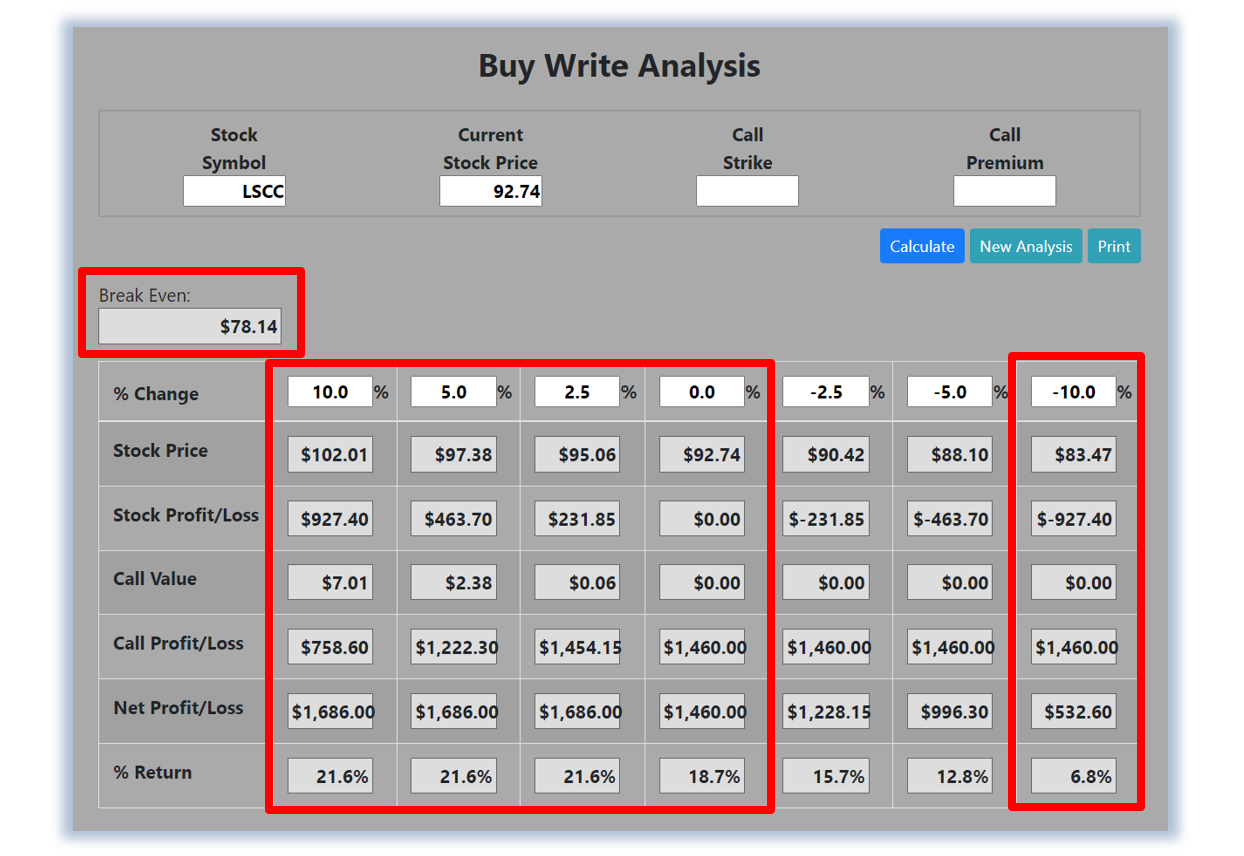Image resolution: width=1244 pixels, height=856 pixels.
Task: Click the $-927.40 Stock Profit/Loss cell
Action: (x=1073, y=519)
